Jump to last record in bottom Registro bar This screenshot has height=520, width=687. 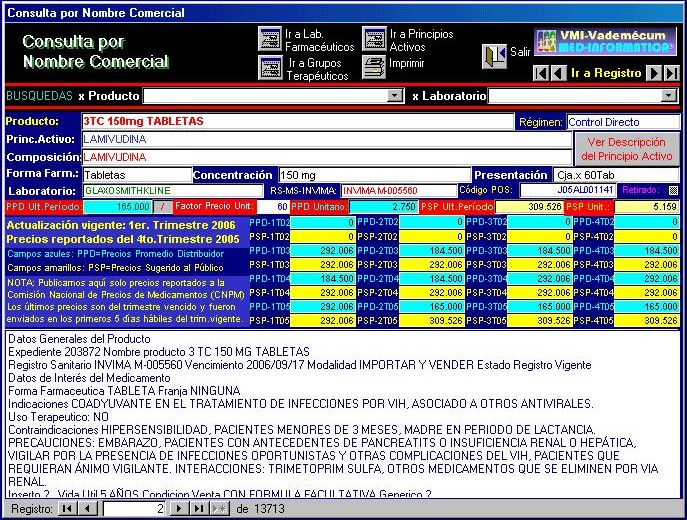pos(199,509)
